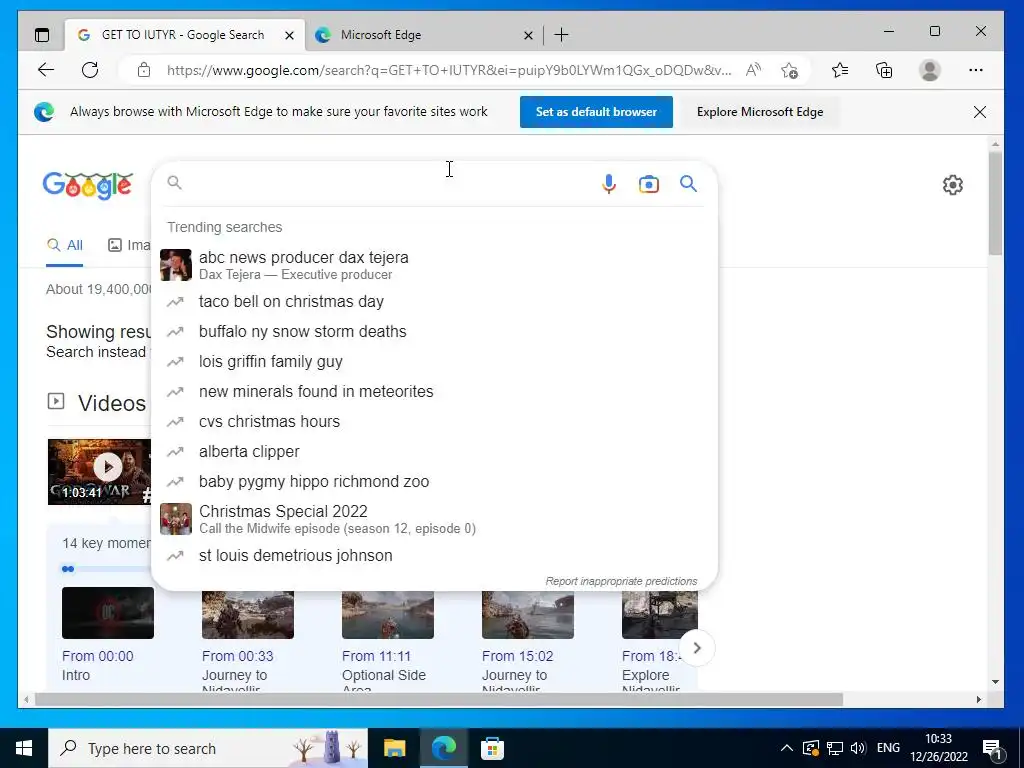Click the vertical page scrollbar thumb
Viewport: 1024px width, 768px height.
click(x=995, y=203)
